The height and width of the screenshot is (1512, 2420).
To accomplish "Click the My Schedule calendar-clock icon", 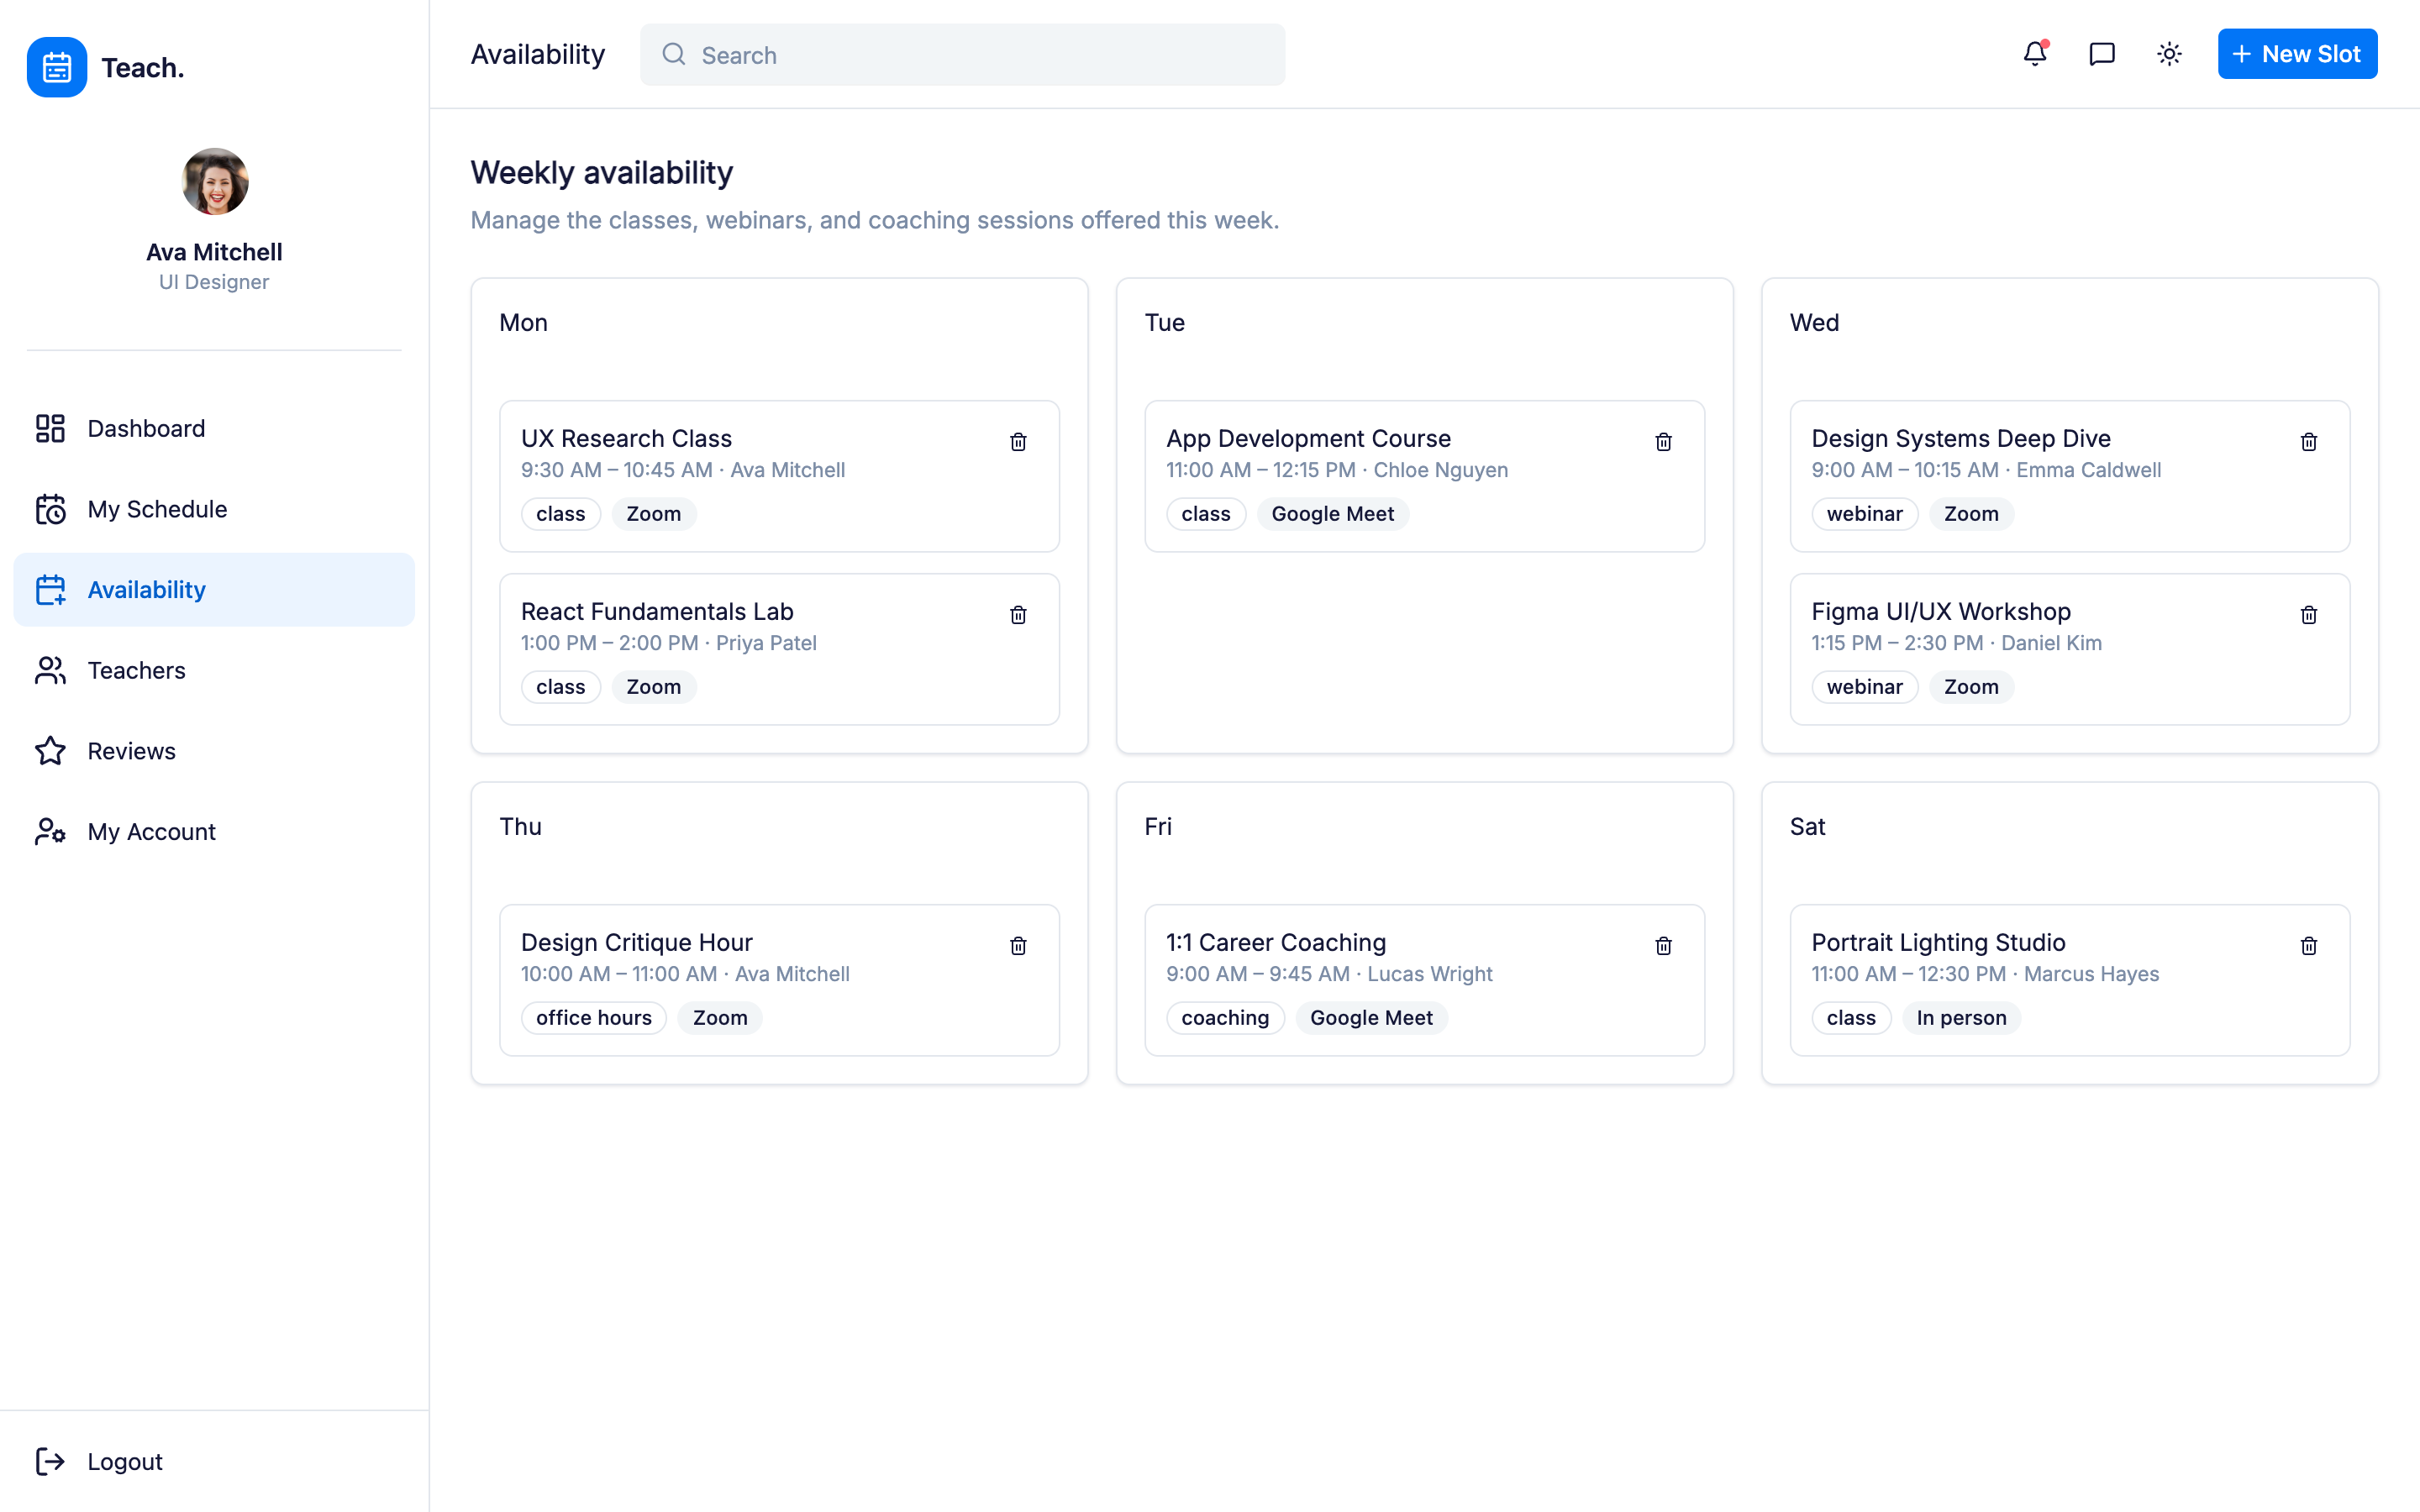I will [50, 509].
